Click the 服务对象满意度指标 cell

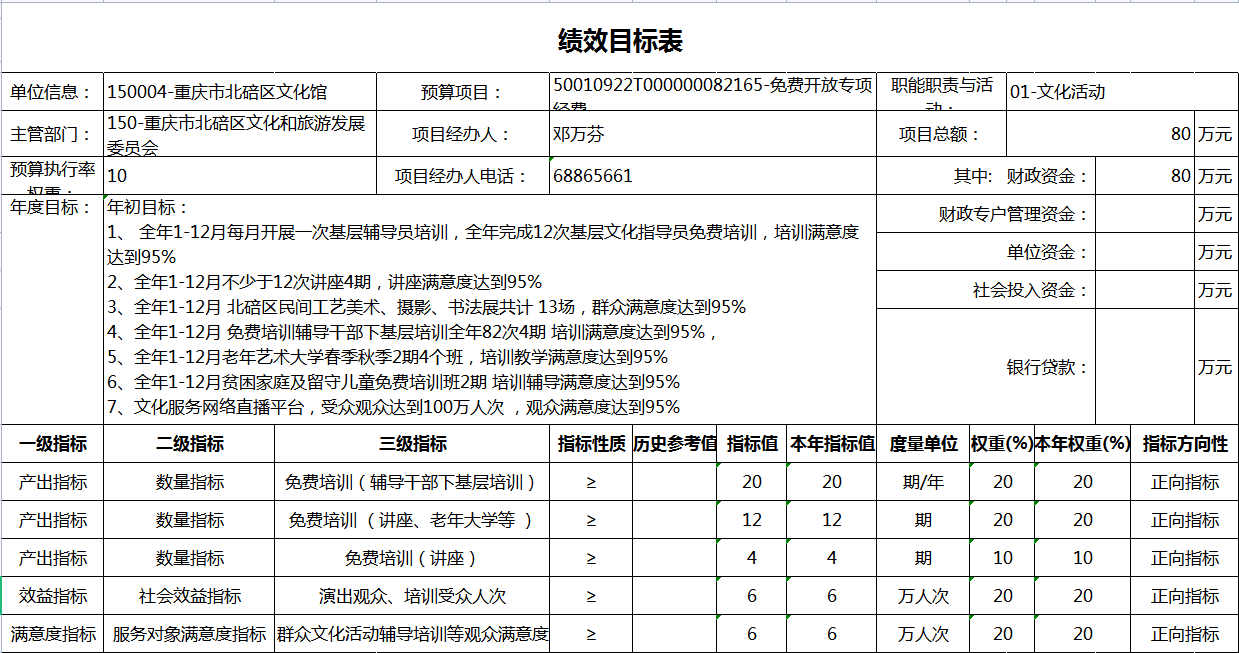point(189,634)
